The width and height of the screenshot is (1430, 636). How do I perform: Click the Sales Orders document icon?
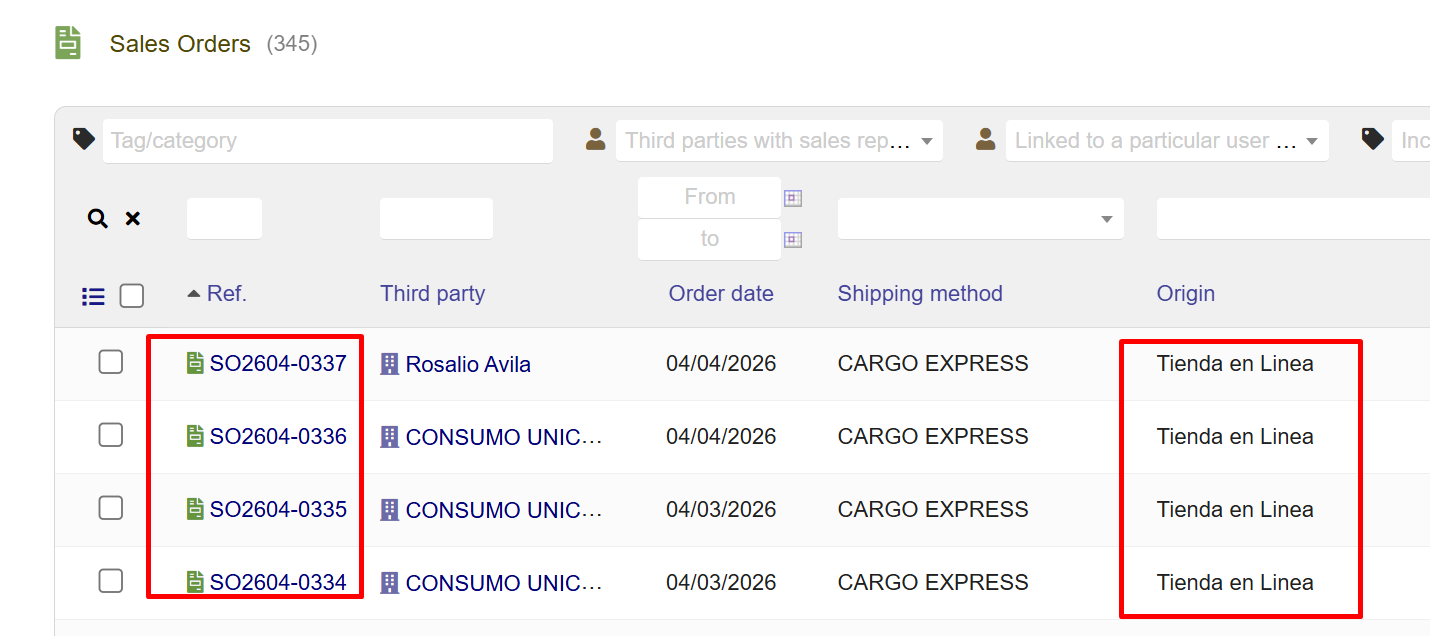[68, 43]
